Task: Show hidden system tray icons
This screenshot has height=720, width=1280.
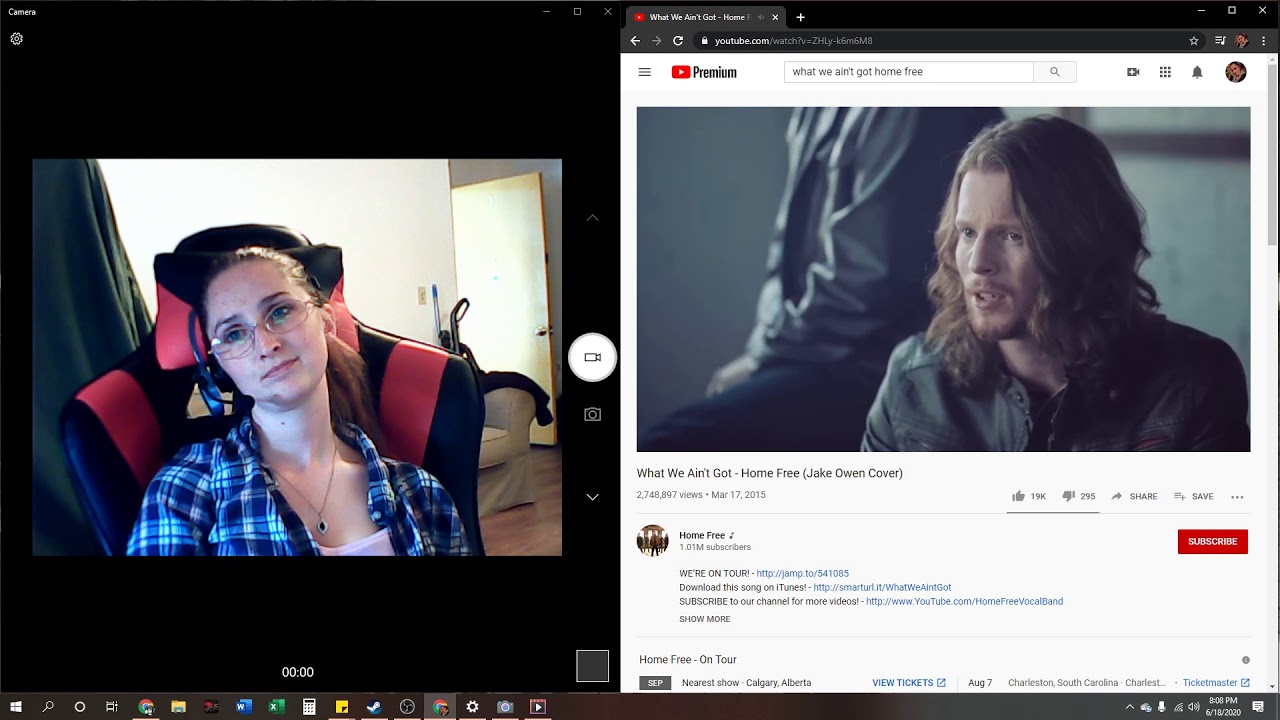Action: [1130, 707]
